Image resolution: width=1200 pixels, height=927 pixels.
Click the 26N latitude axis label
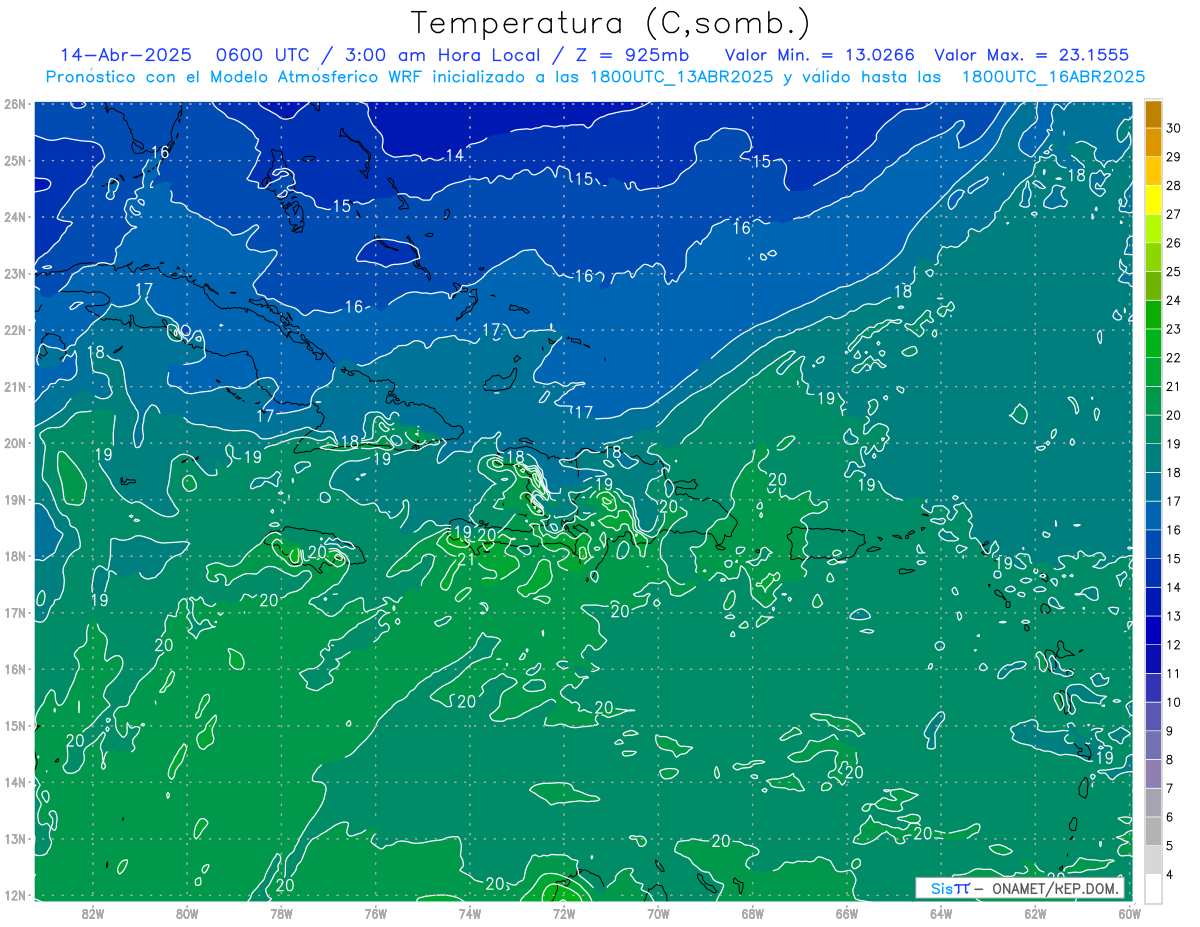tap(14, 104)
